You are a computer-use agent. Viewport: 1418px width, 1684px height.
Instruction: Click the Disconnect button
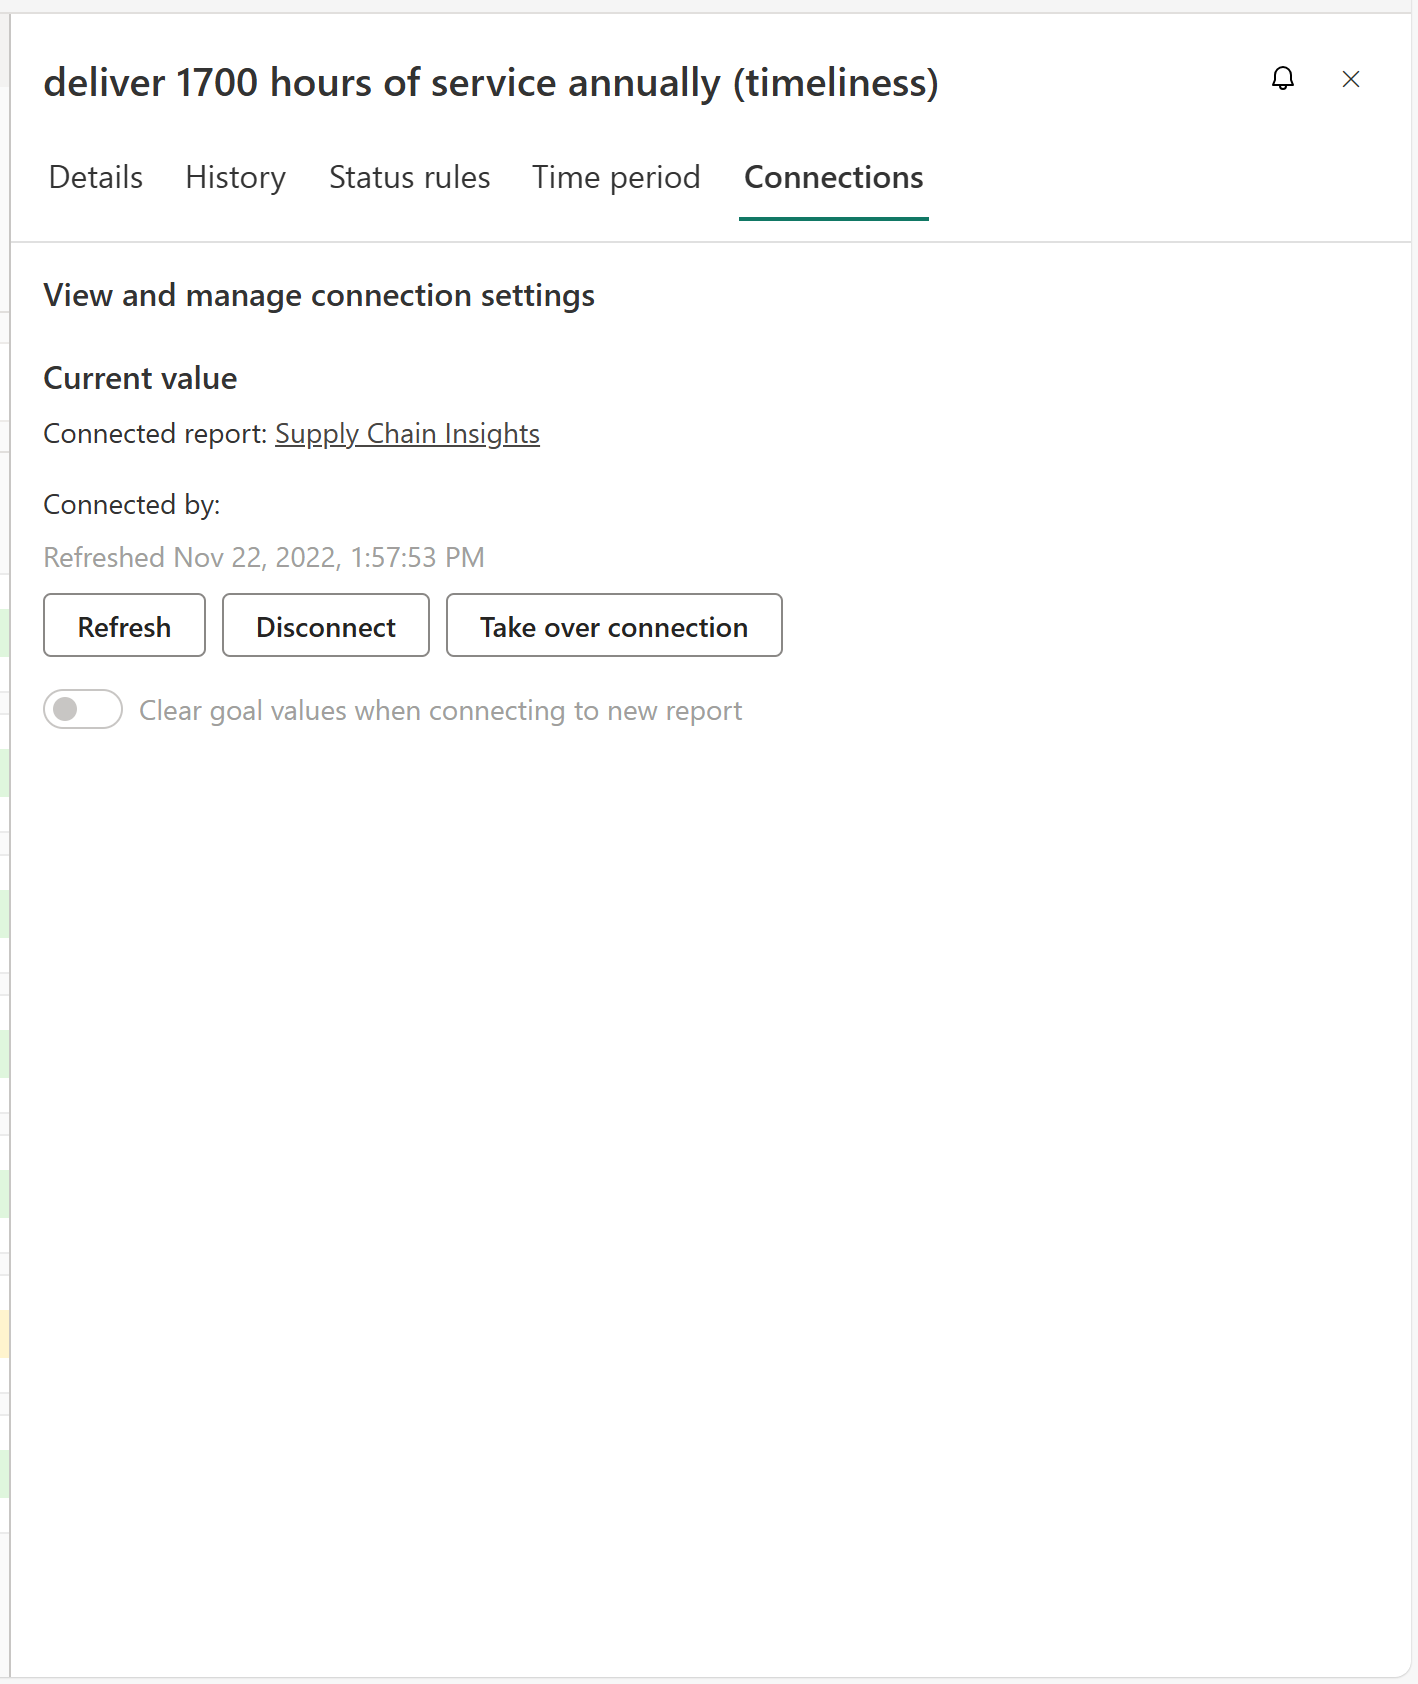[x=326, y=626]
